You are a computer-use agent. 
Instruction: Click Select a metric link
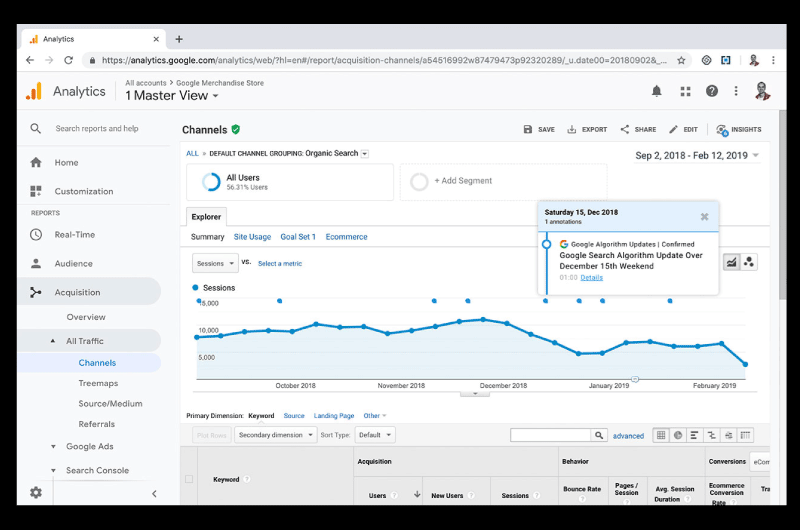[x=280, y=264]
